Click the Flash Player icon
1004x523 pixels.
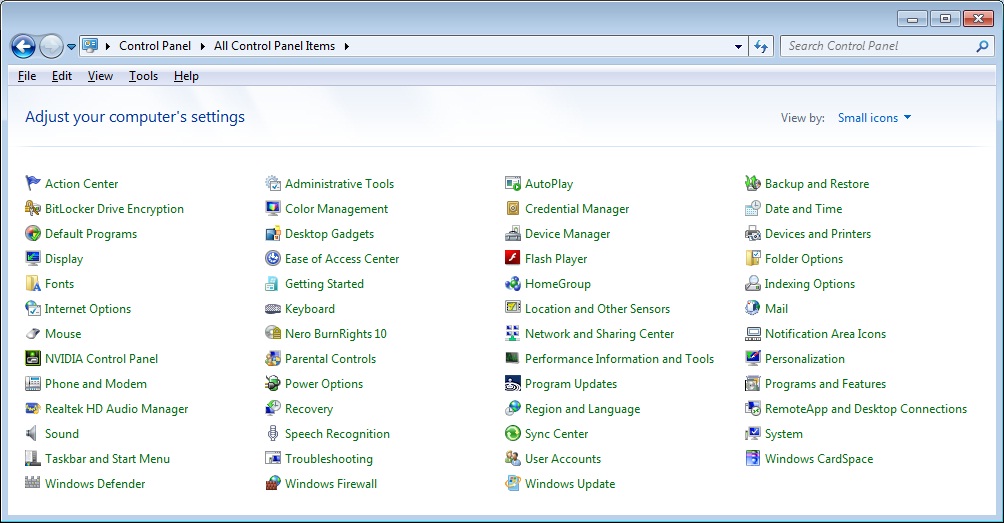click(x=513, y=259)
